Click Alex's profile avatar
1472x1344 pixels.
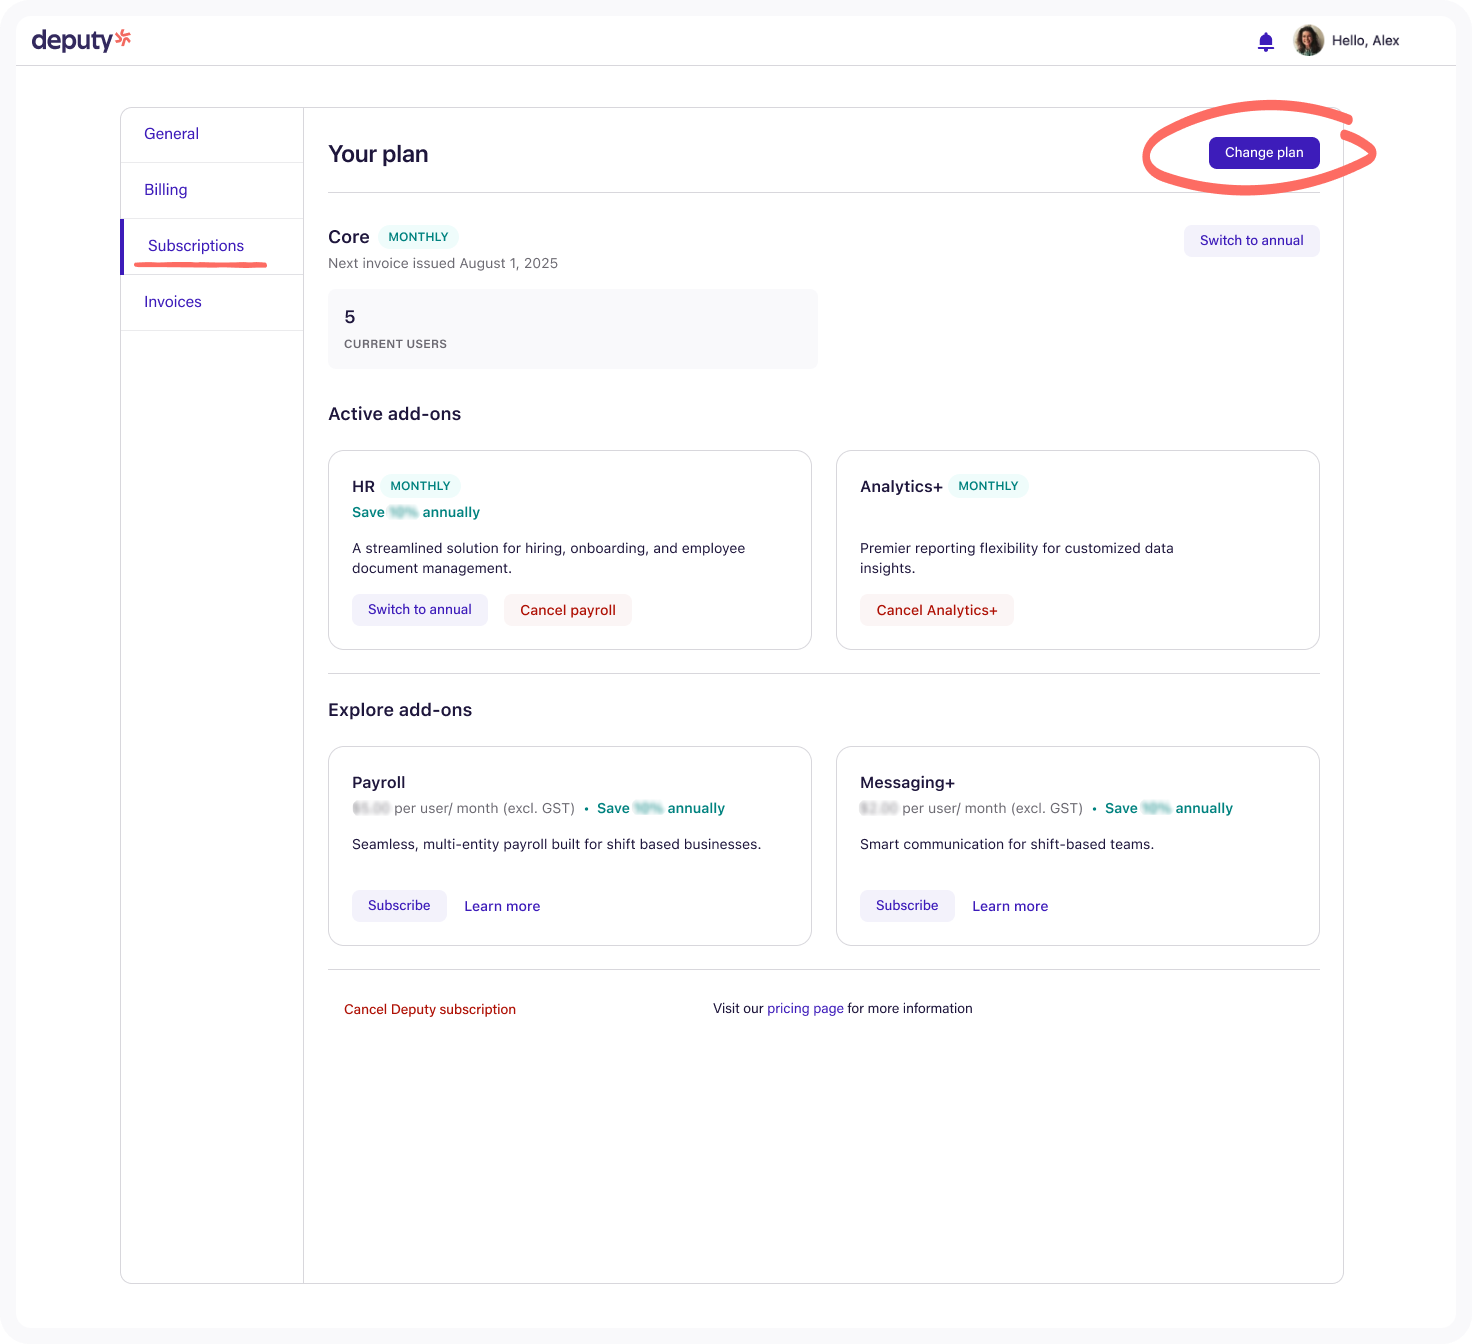point(1308,40)
